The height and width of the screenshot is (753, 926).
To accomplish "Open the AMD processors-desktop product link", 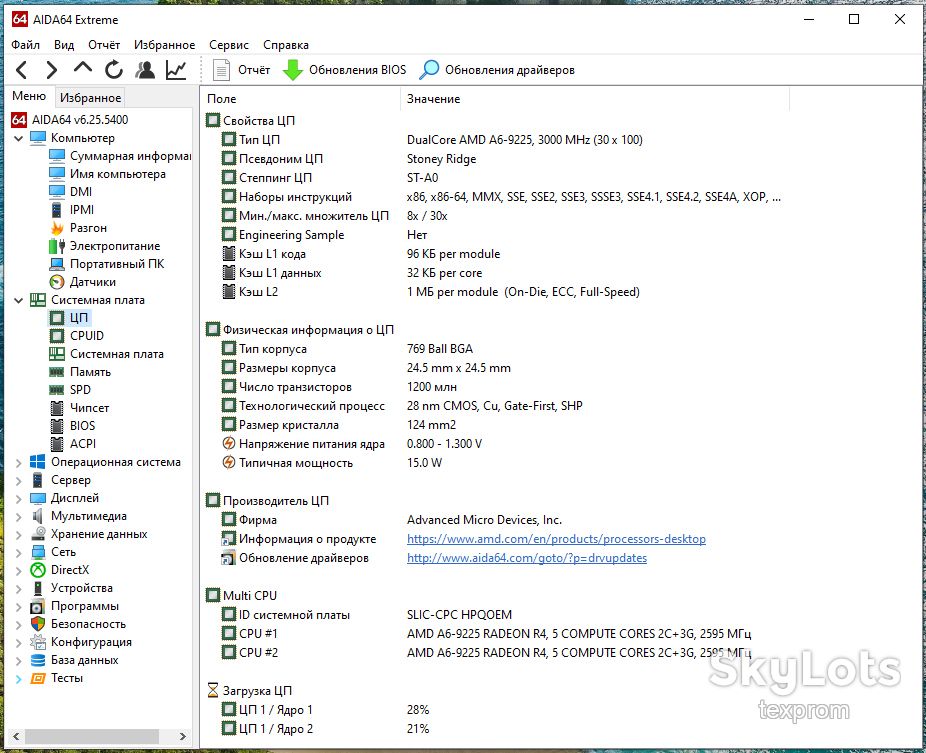I will (x=556, y=539).
